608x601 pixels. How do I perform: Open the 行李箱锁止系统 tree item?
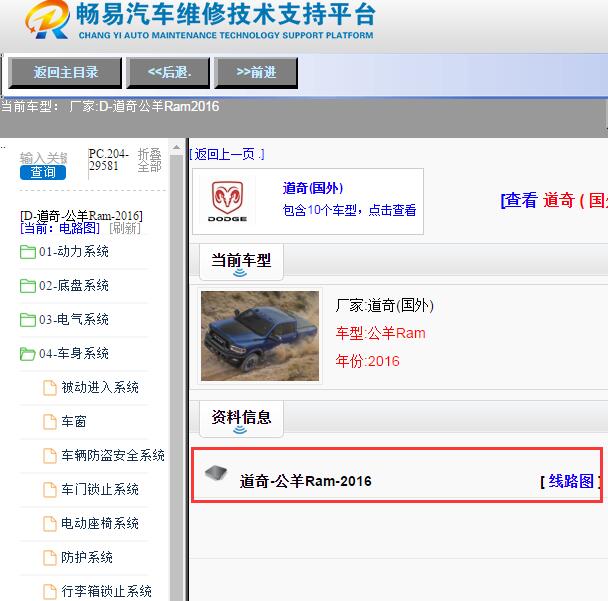click(x=107, y=591)
